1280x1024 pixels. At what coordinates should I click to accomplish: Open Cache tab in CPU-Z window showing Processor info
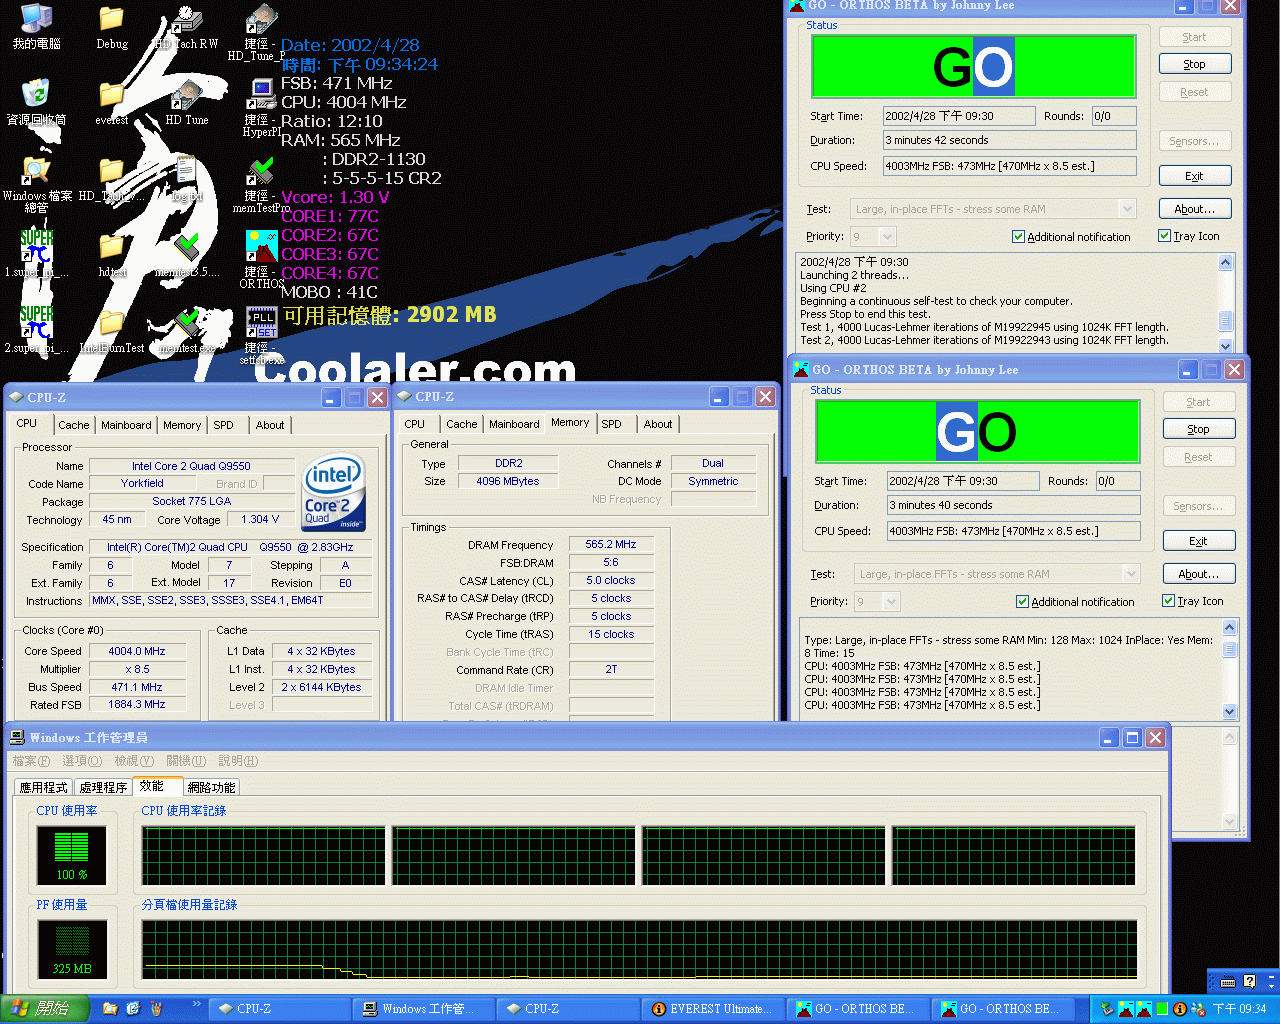coord(74,425)
